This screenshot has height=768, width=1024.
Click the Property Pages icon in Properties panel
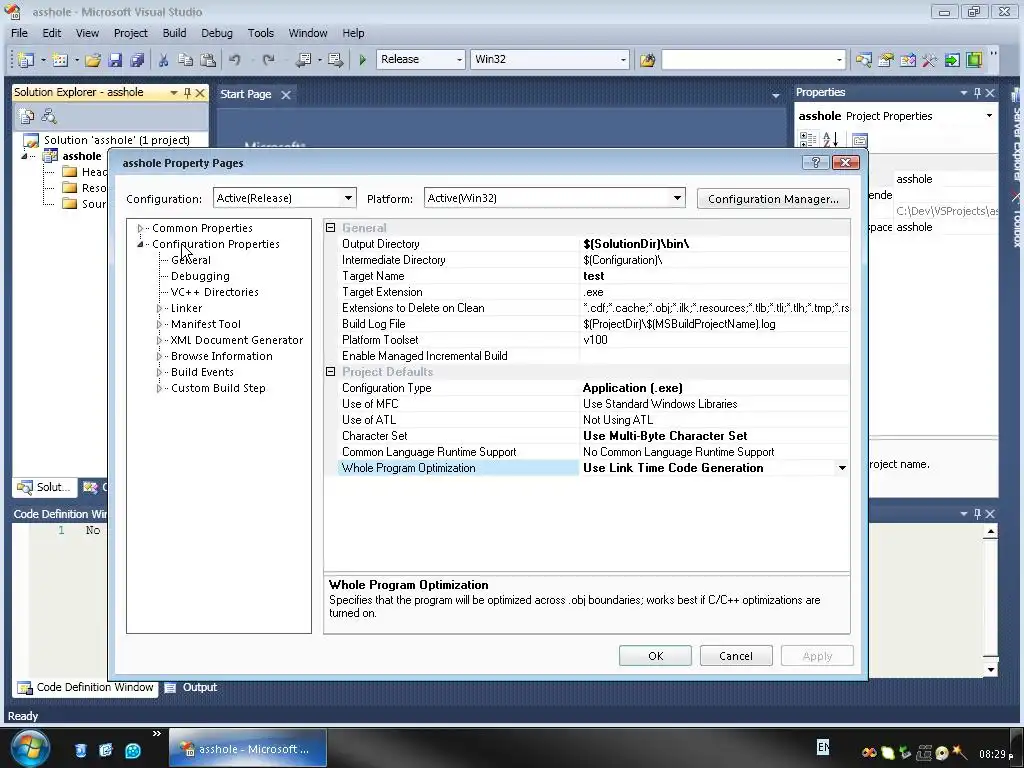859,139
